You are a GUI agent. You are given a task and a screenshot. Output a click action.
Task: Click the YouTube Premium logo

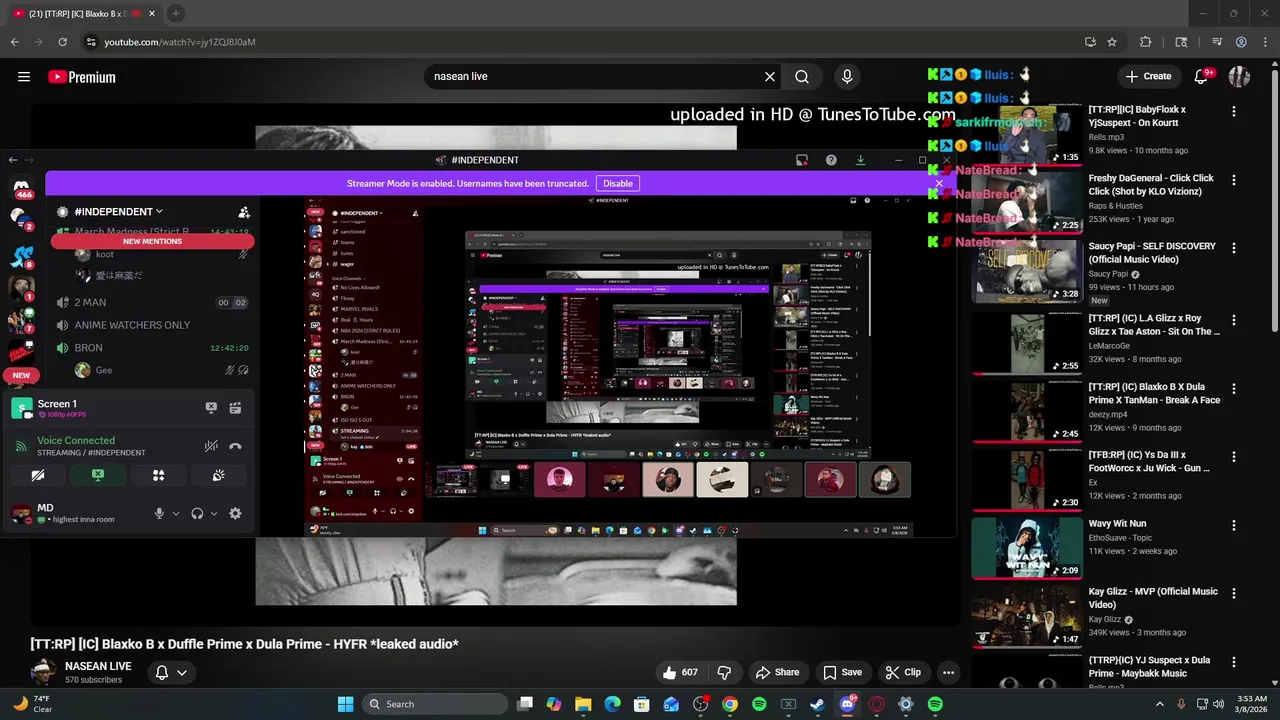tap(82, 77)
